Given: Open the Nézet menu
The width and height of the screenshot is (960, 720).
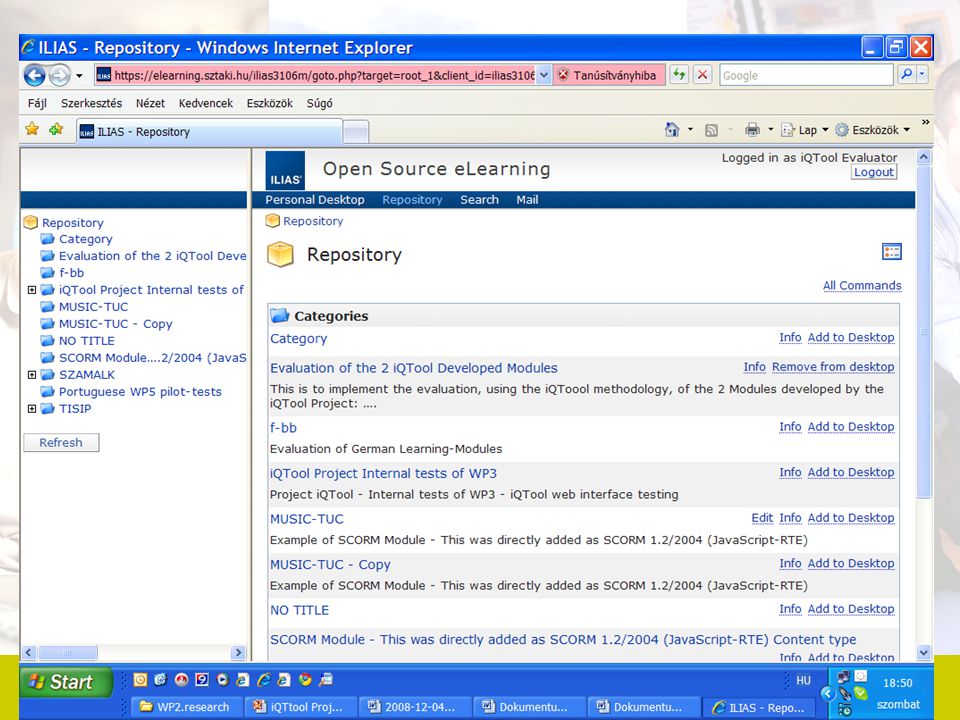Looking at the screenshot, I should pyautogui.click(x=150, y=103).
